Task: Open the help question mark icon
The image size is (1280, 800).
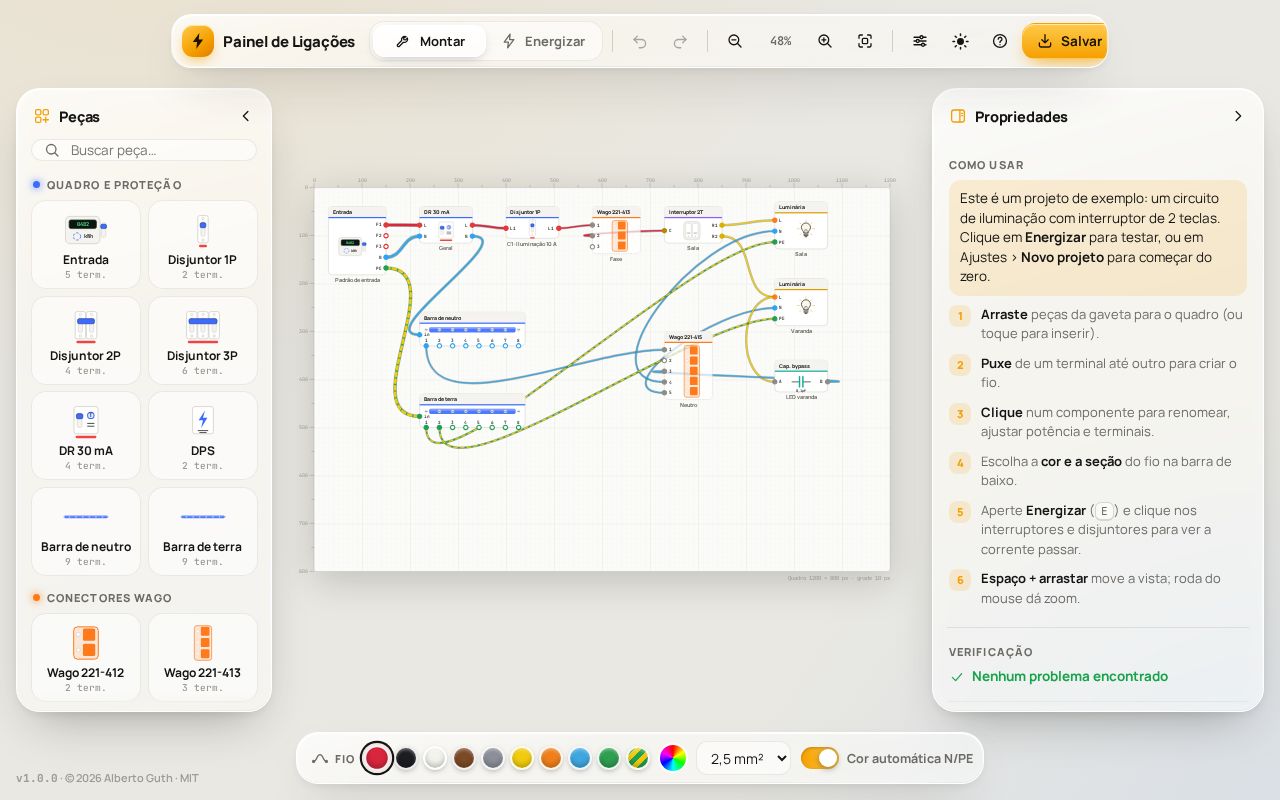Action: point(1000,41)
